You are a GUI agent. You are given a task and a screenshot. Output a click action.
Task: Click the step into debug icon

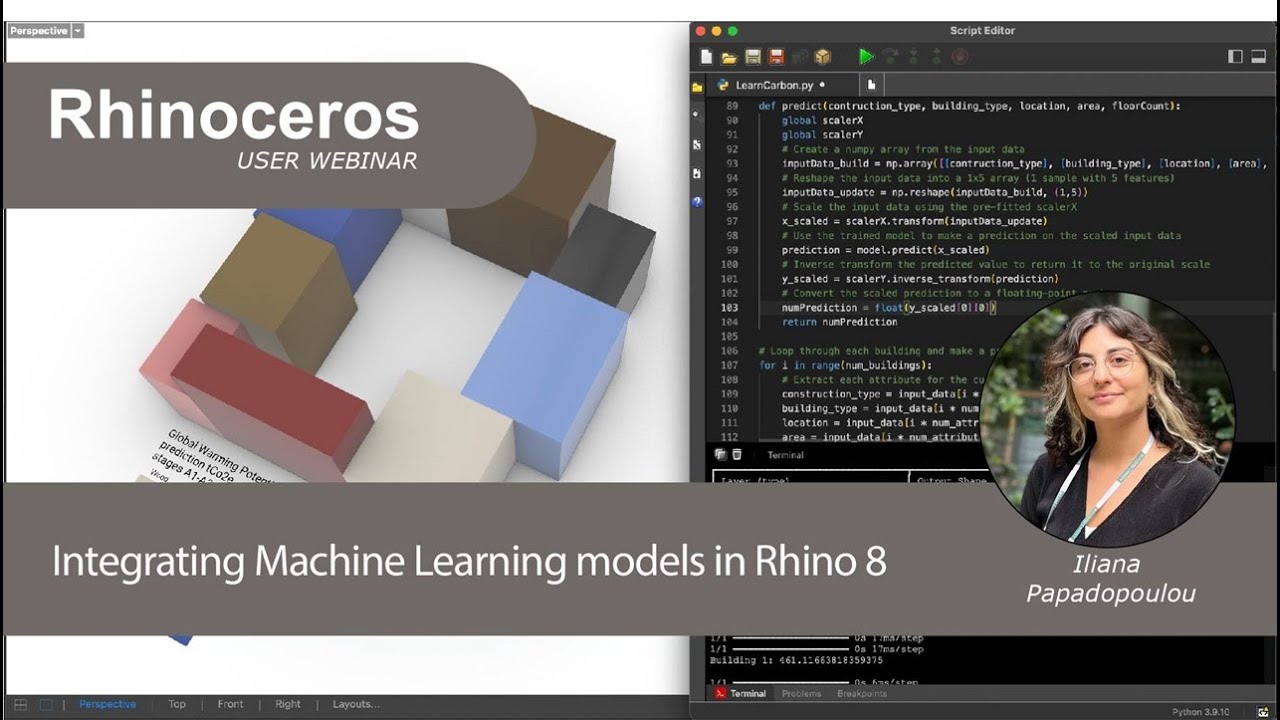[913, 57]
